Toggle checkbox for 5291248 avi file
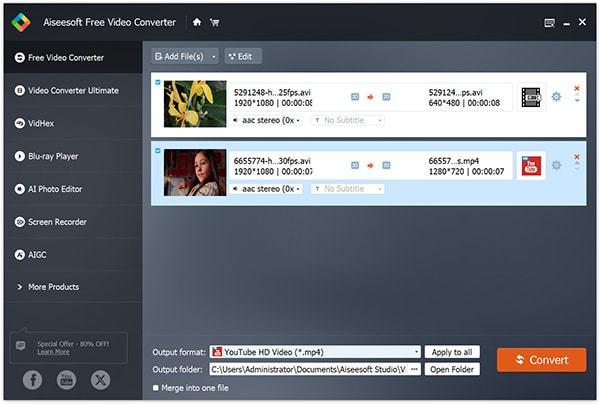The width and height of the screenshot is (600, 404). click(158, 82)
